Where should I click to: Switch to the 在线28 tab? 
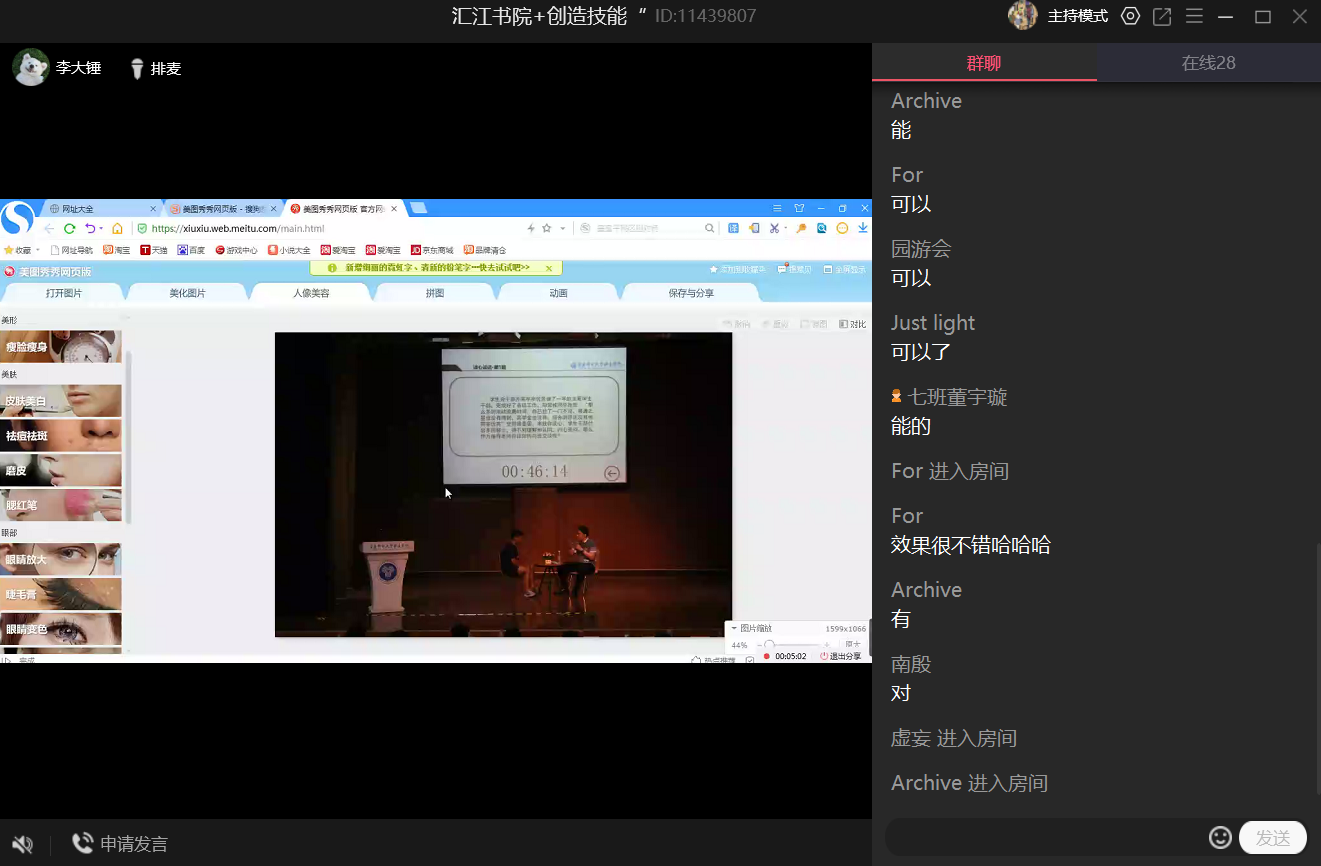(x=1208, y=63)
